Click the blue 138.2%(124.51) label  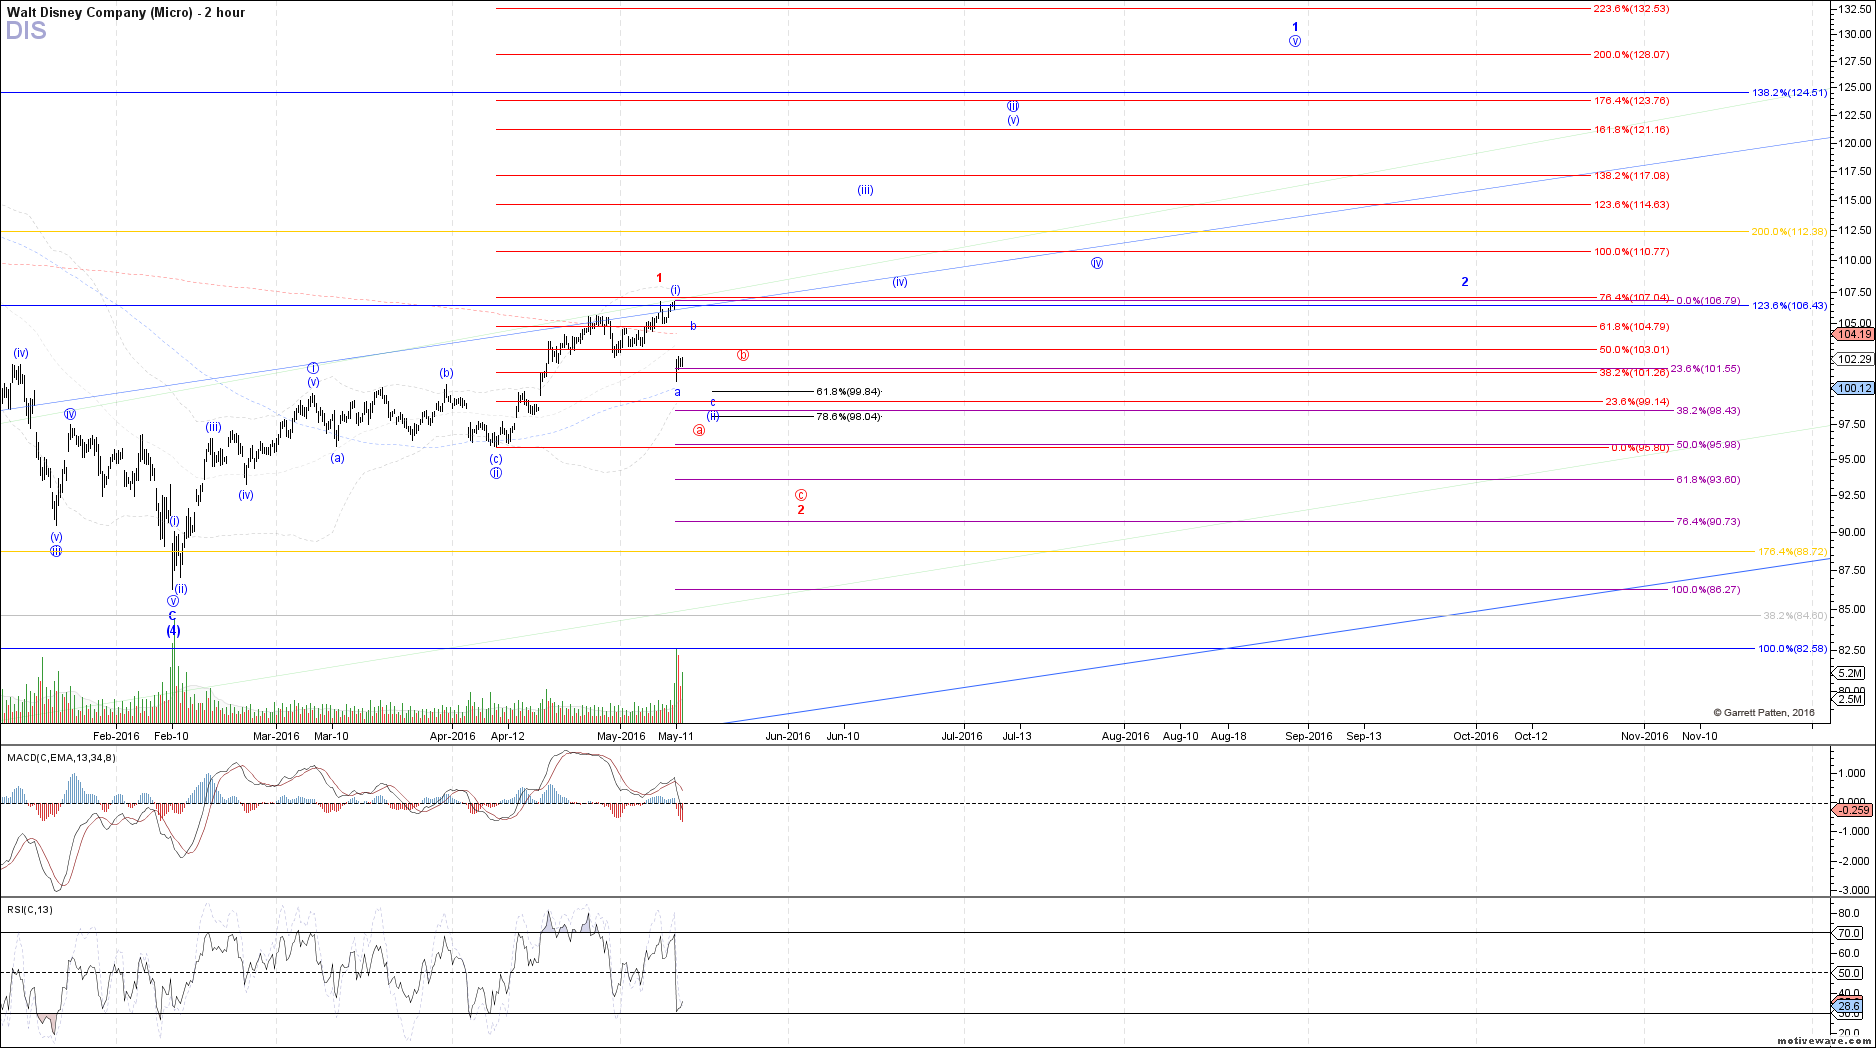pyautogui.click(x=1789, y=93)
